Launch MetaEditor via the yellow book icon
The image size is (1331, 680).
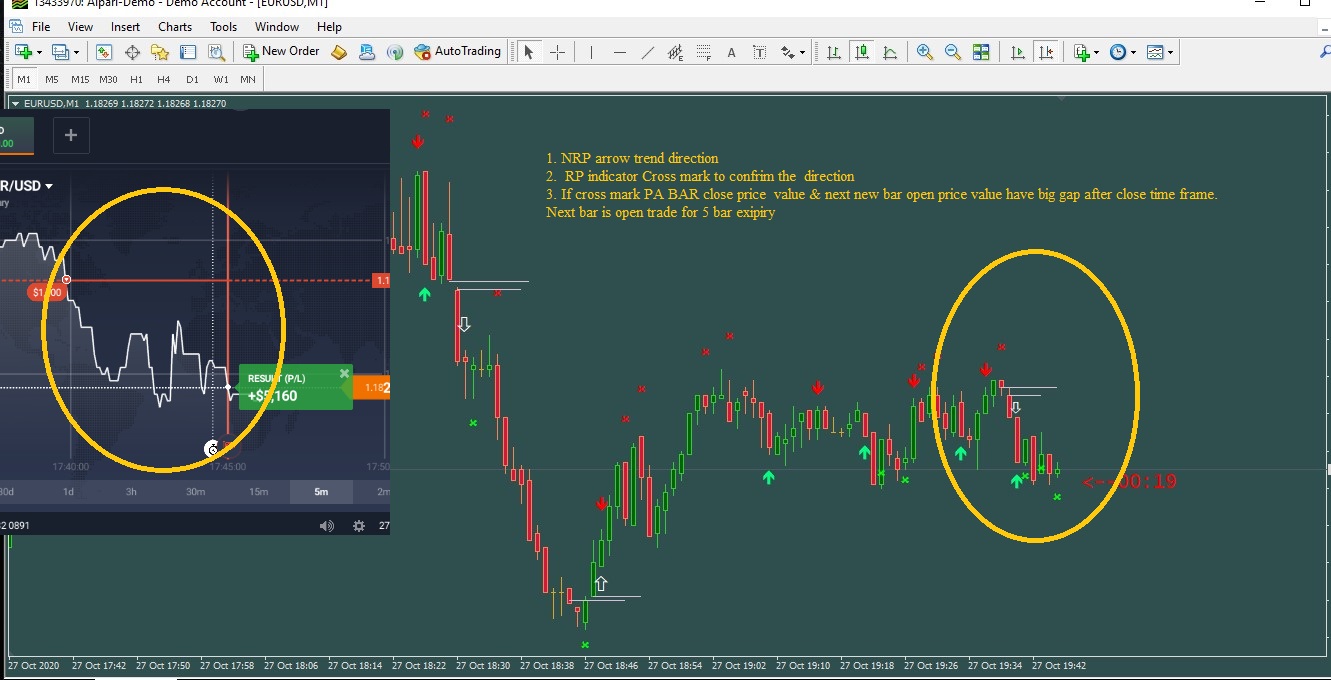pos(339,52)
